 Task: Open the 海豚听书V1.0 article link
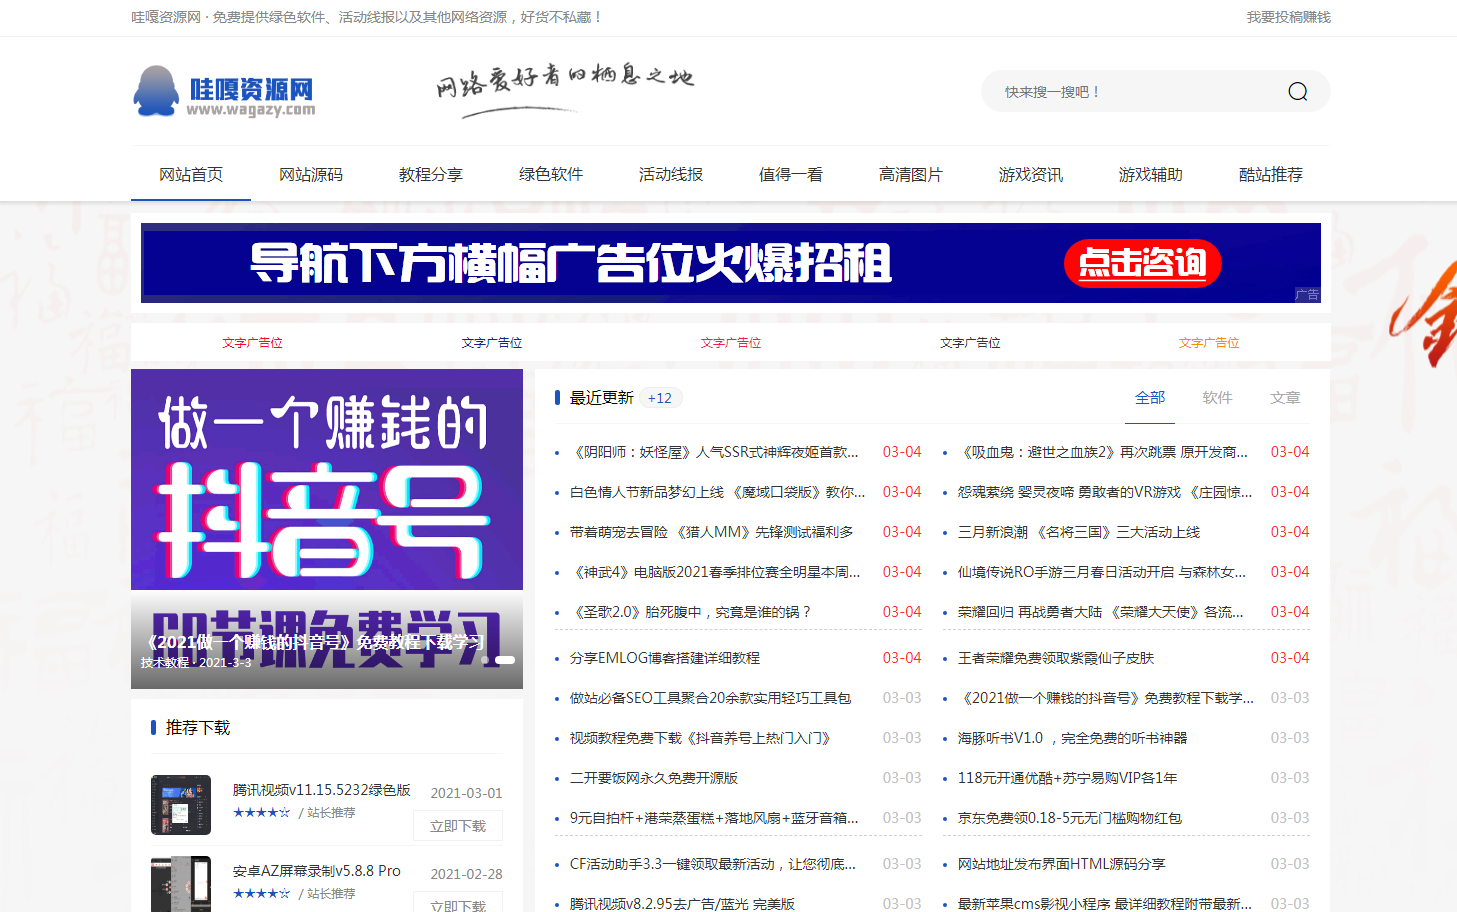(1072, 738)
